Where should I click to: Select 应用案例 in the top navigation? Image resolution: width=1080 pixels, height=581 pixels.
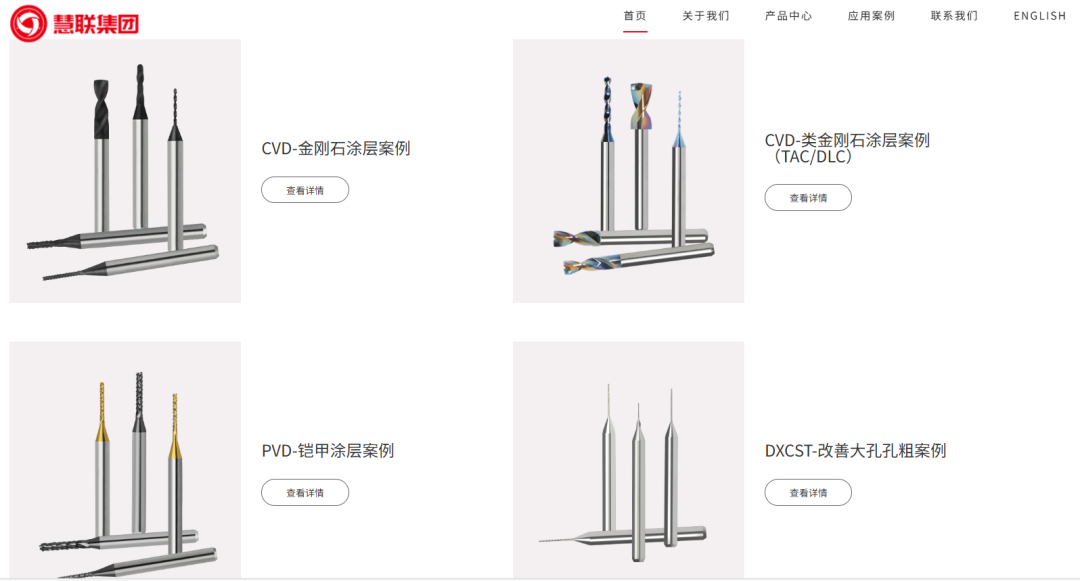click(871, 16)
